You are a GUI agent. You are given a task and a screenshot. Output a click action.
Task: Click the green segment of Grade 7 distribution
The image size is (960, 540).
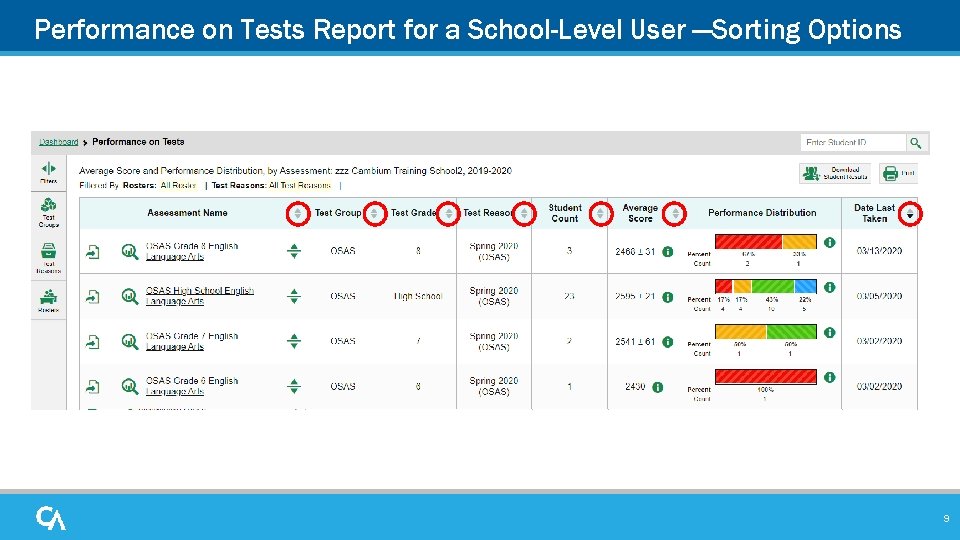click(x=791, y=331)
